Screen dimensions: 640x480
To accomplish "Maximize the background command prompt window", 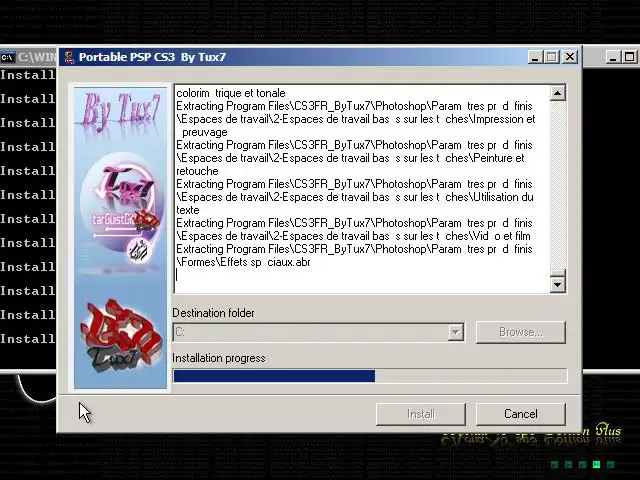I will click(x=629, y=57).
